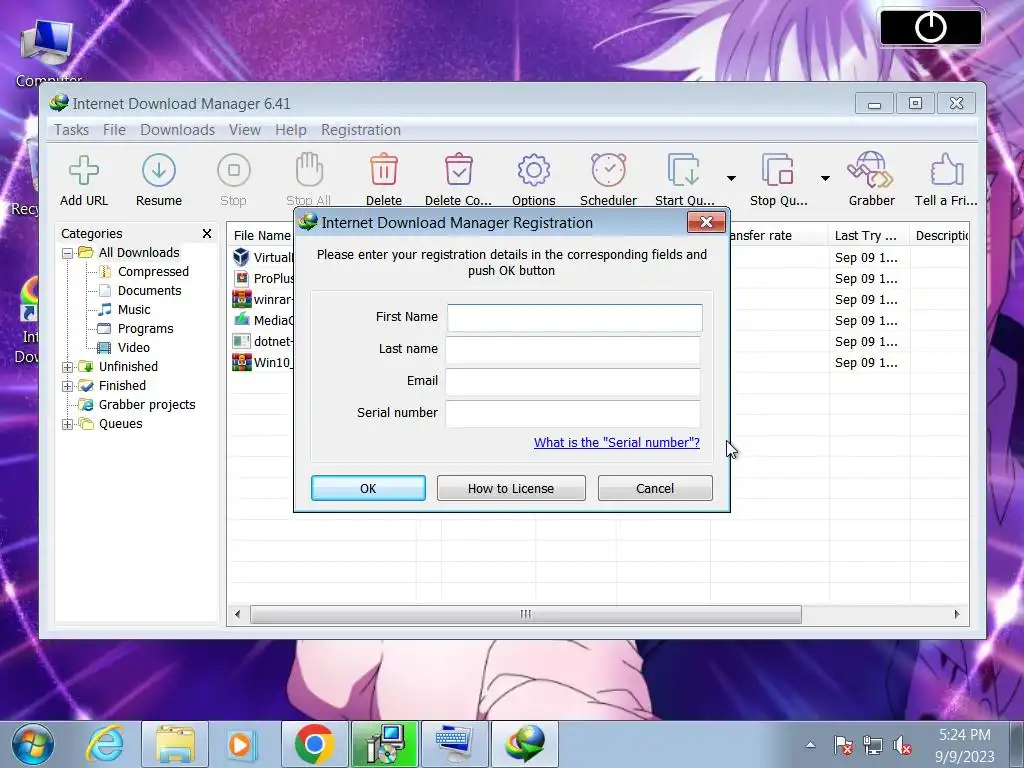Click the Start Queue icon
Image resolution: width=1024 pixels, height=768 pixels.
click(x=684, y=170)
